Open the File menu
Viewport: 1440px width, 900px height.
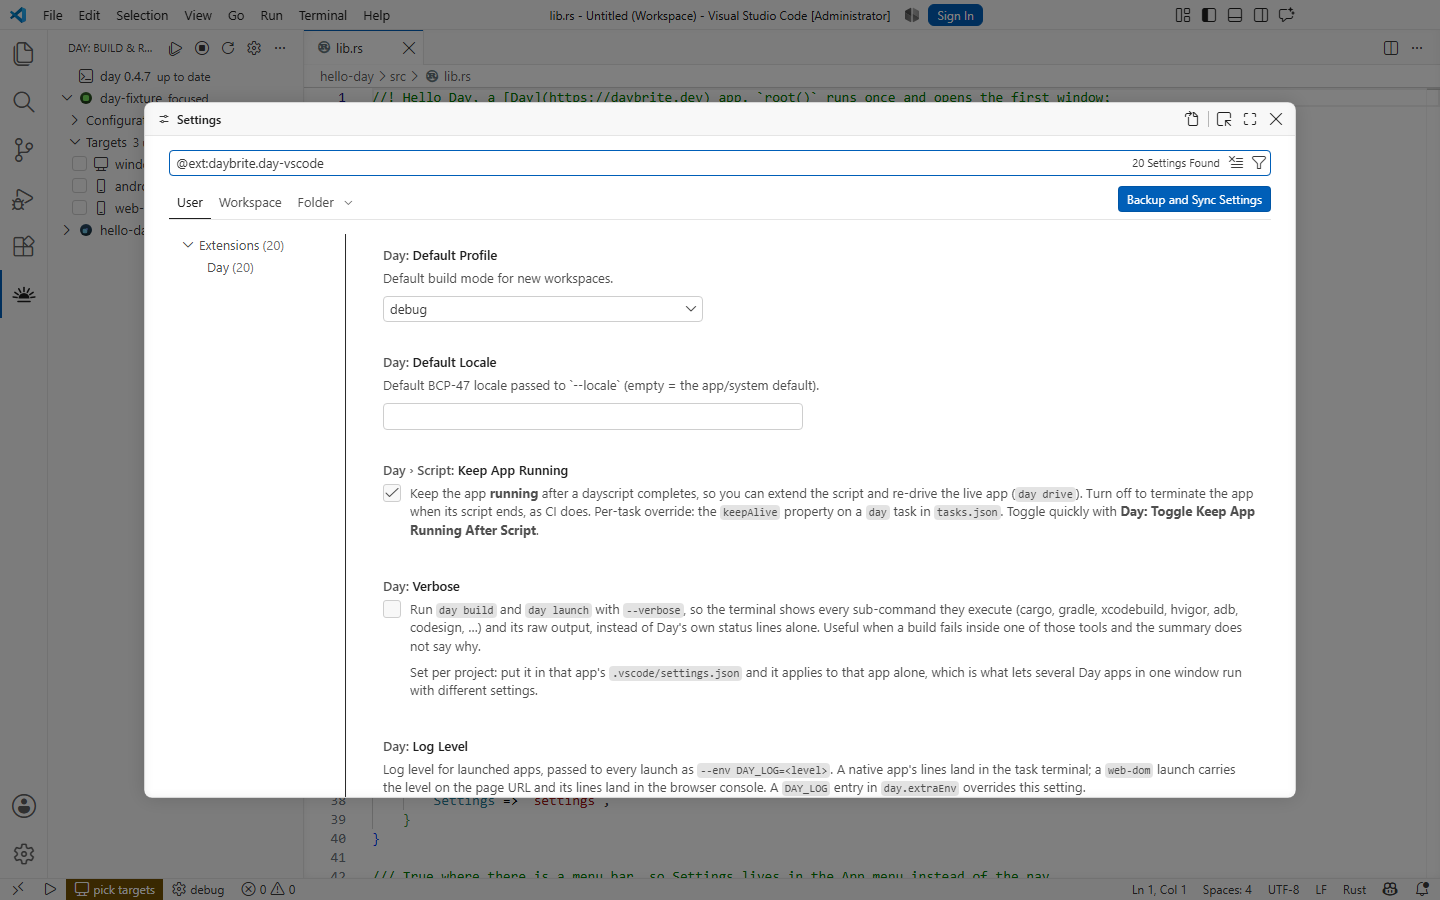pos(53,15)
